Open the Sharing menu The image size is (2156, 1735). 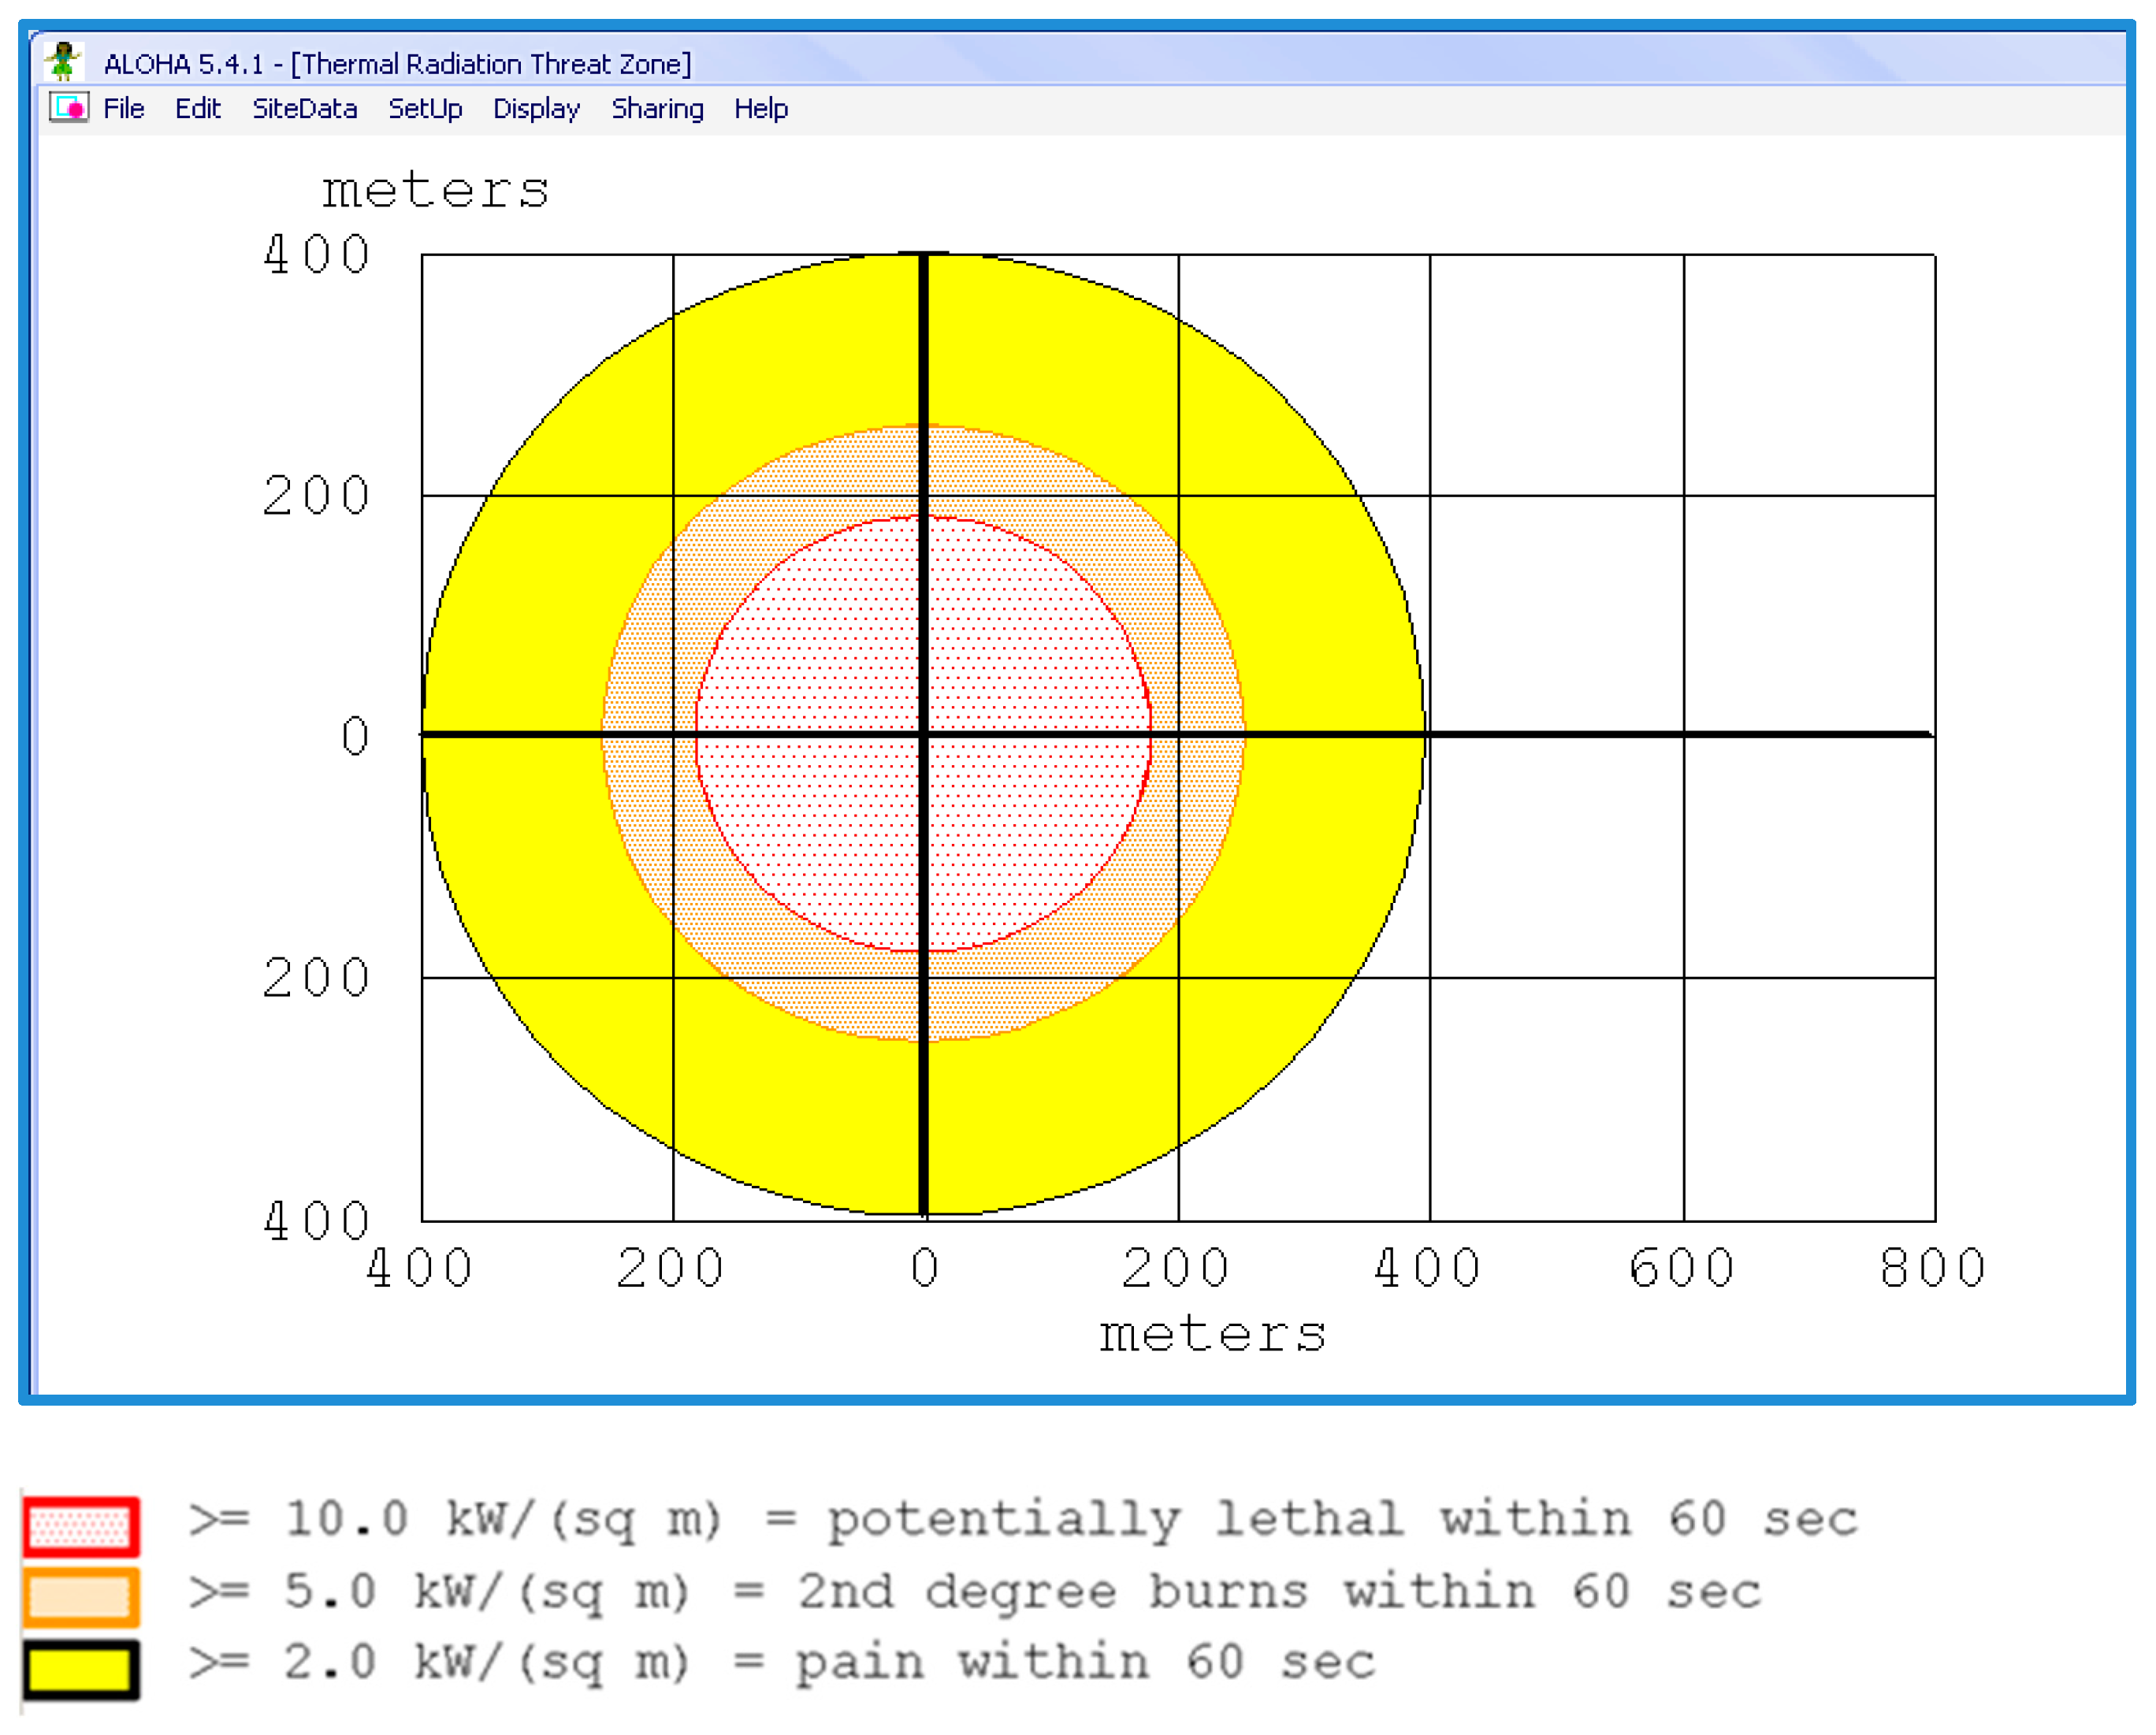(x=657, y=109)
